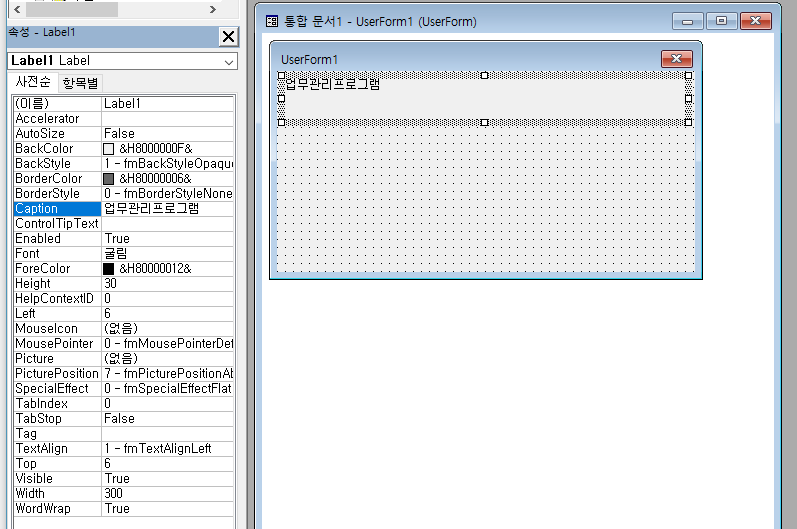Click the right arrow of horizontal scrollbar
Image resolution: width=797 pixels, height=529 pixels.
click(212, 9)
